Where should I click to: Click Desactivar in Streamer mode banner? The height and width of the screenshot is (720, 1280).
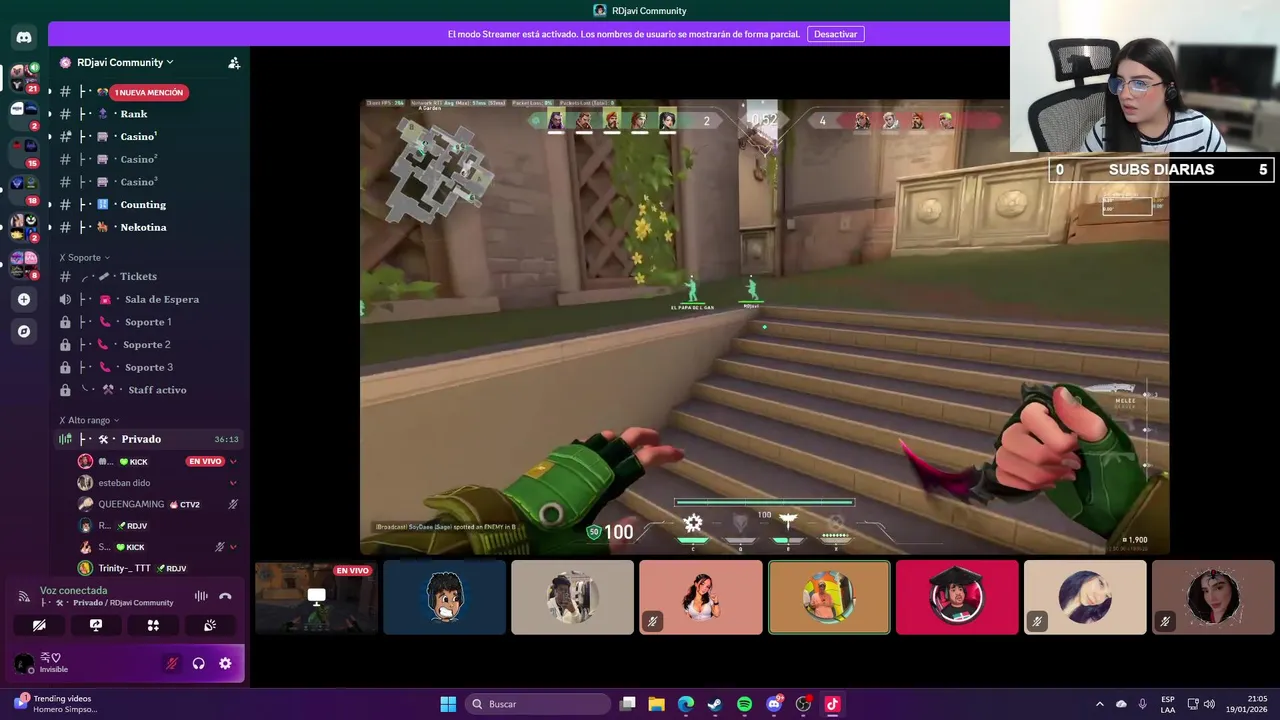836,34
